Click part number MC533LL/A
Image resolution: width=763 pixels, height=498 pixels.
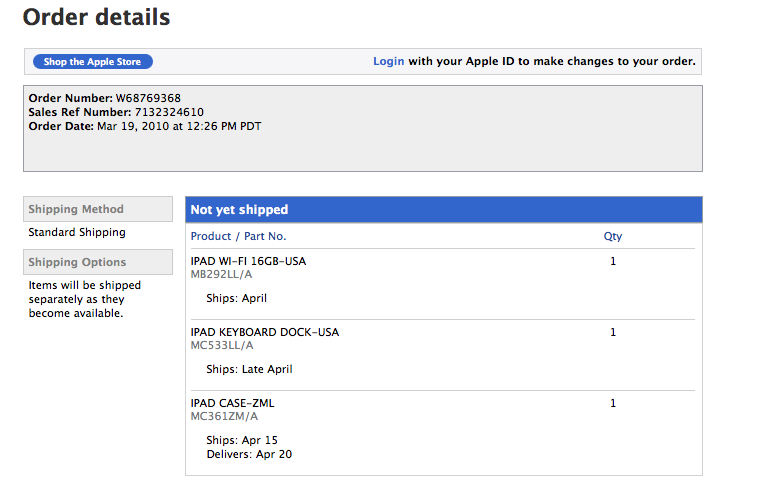tap(221, 345)
